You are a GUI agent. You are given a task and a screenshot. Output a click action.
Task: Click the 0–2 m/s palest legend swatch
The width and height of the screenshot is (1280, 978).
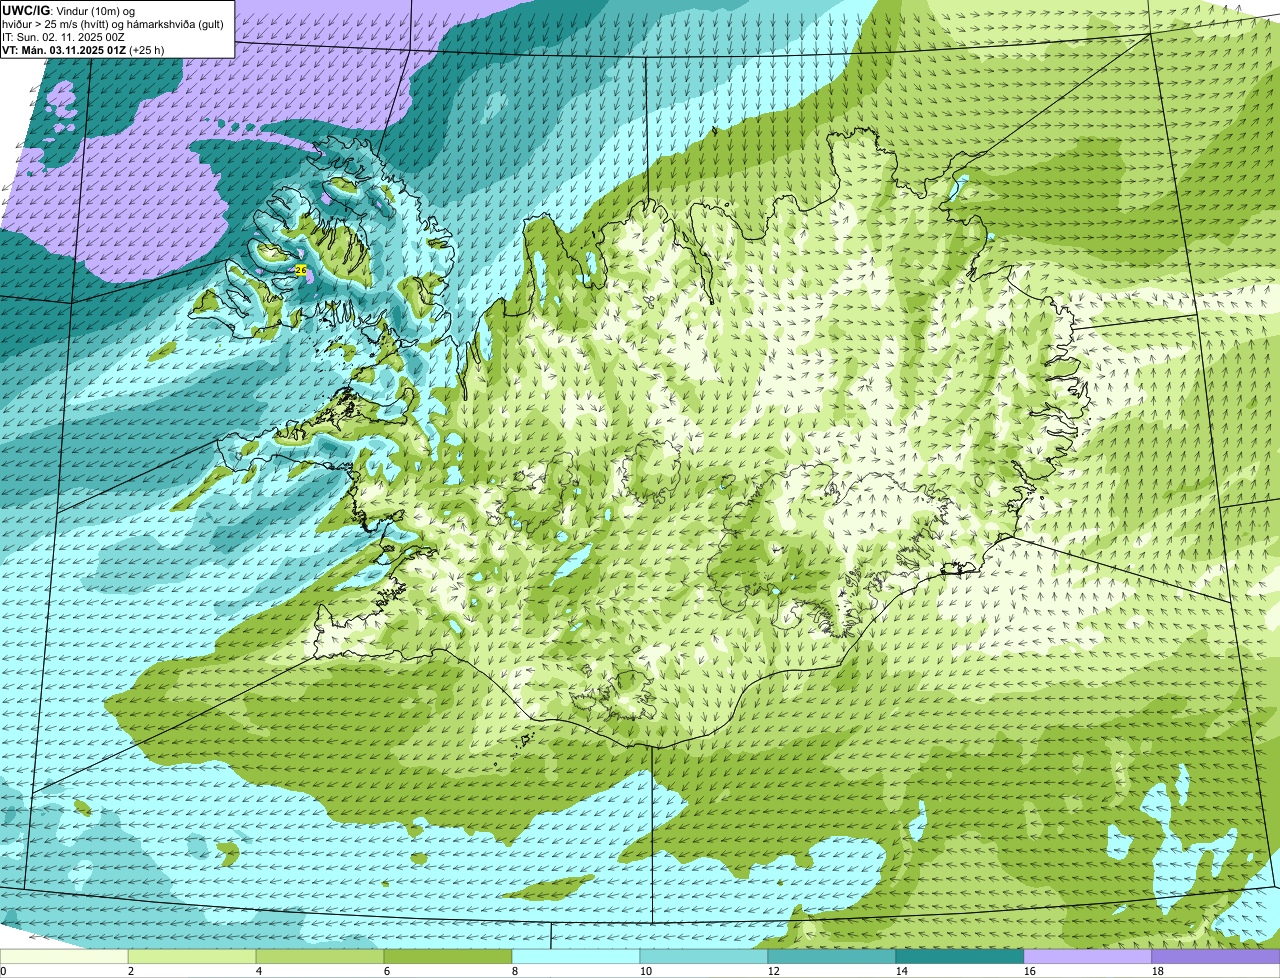64,956
